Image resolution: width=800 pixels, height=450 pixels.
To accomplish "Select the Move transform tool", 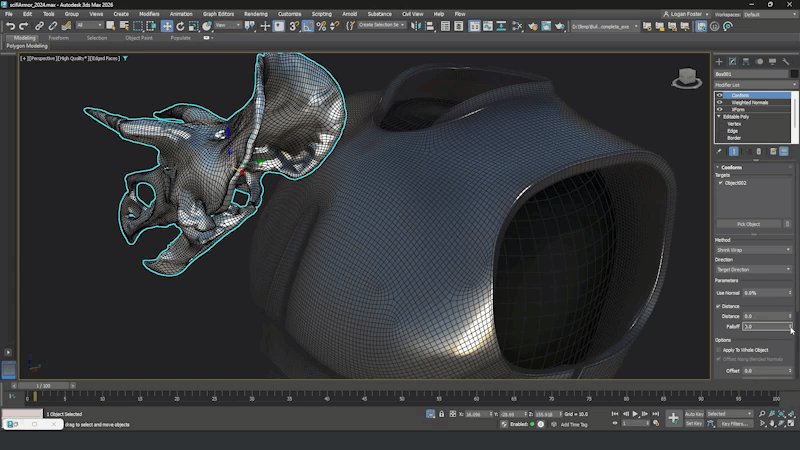I will (167, 25).
